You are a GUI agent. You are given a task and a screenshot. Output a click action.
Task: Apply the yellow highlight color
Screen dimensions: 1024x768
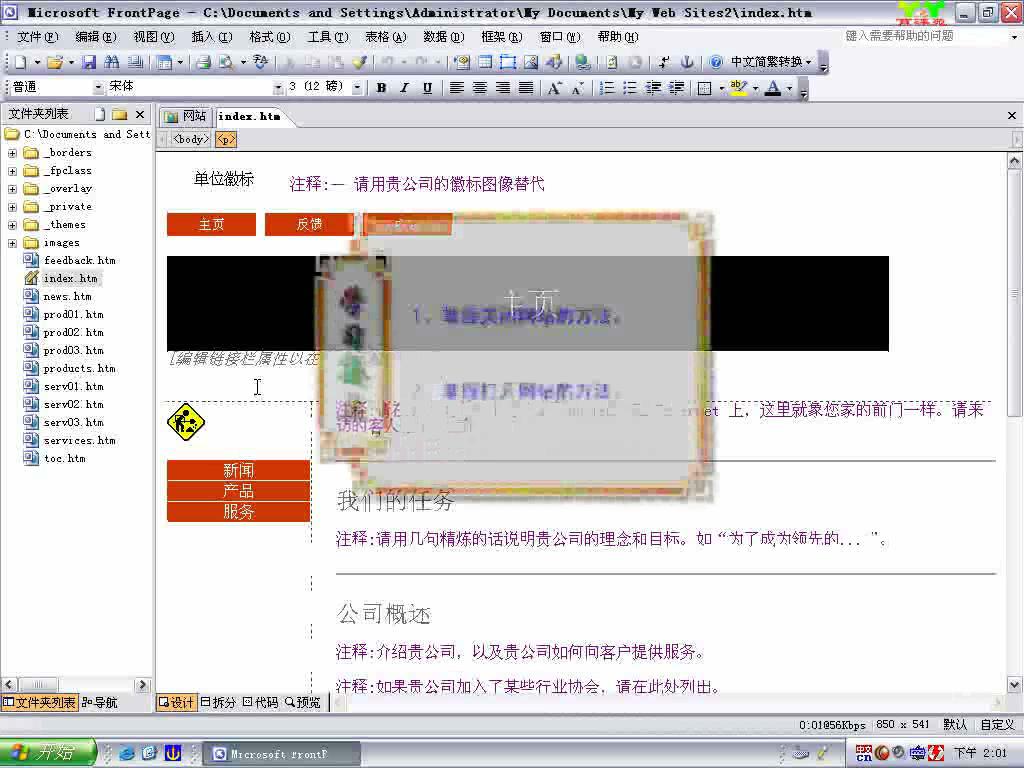pyautogui.click(x=739, y=88)
